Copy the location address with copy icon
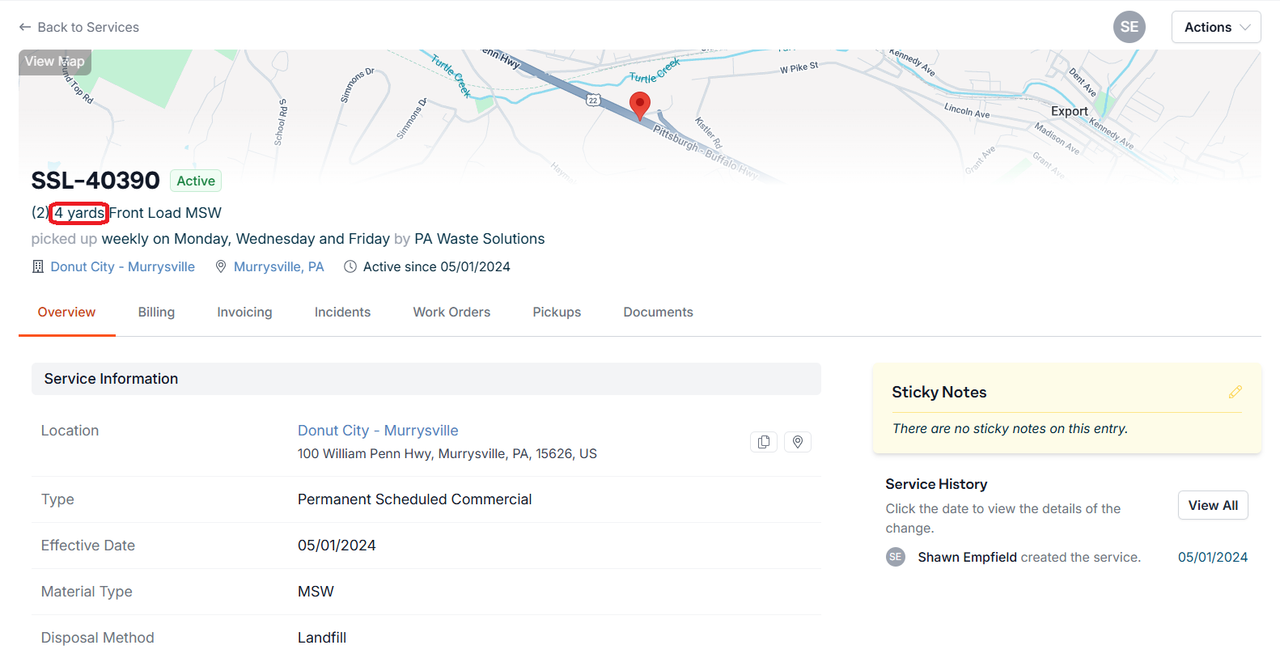The image size is (1280, 659). pos(764,442)
